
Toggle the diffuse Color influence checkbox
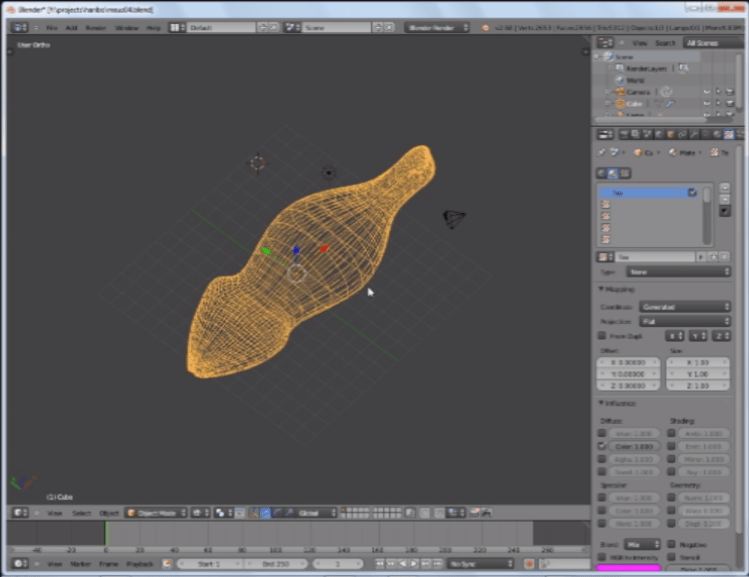coord(602,446)
